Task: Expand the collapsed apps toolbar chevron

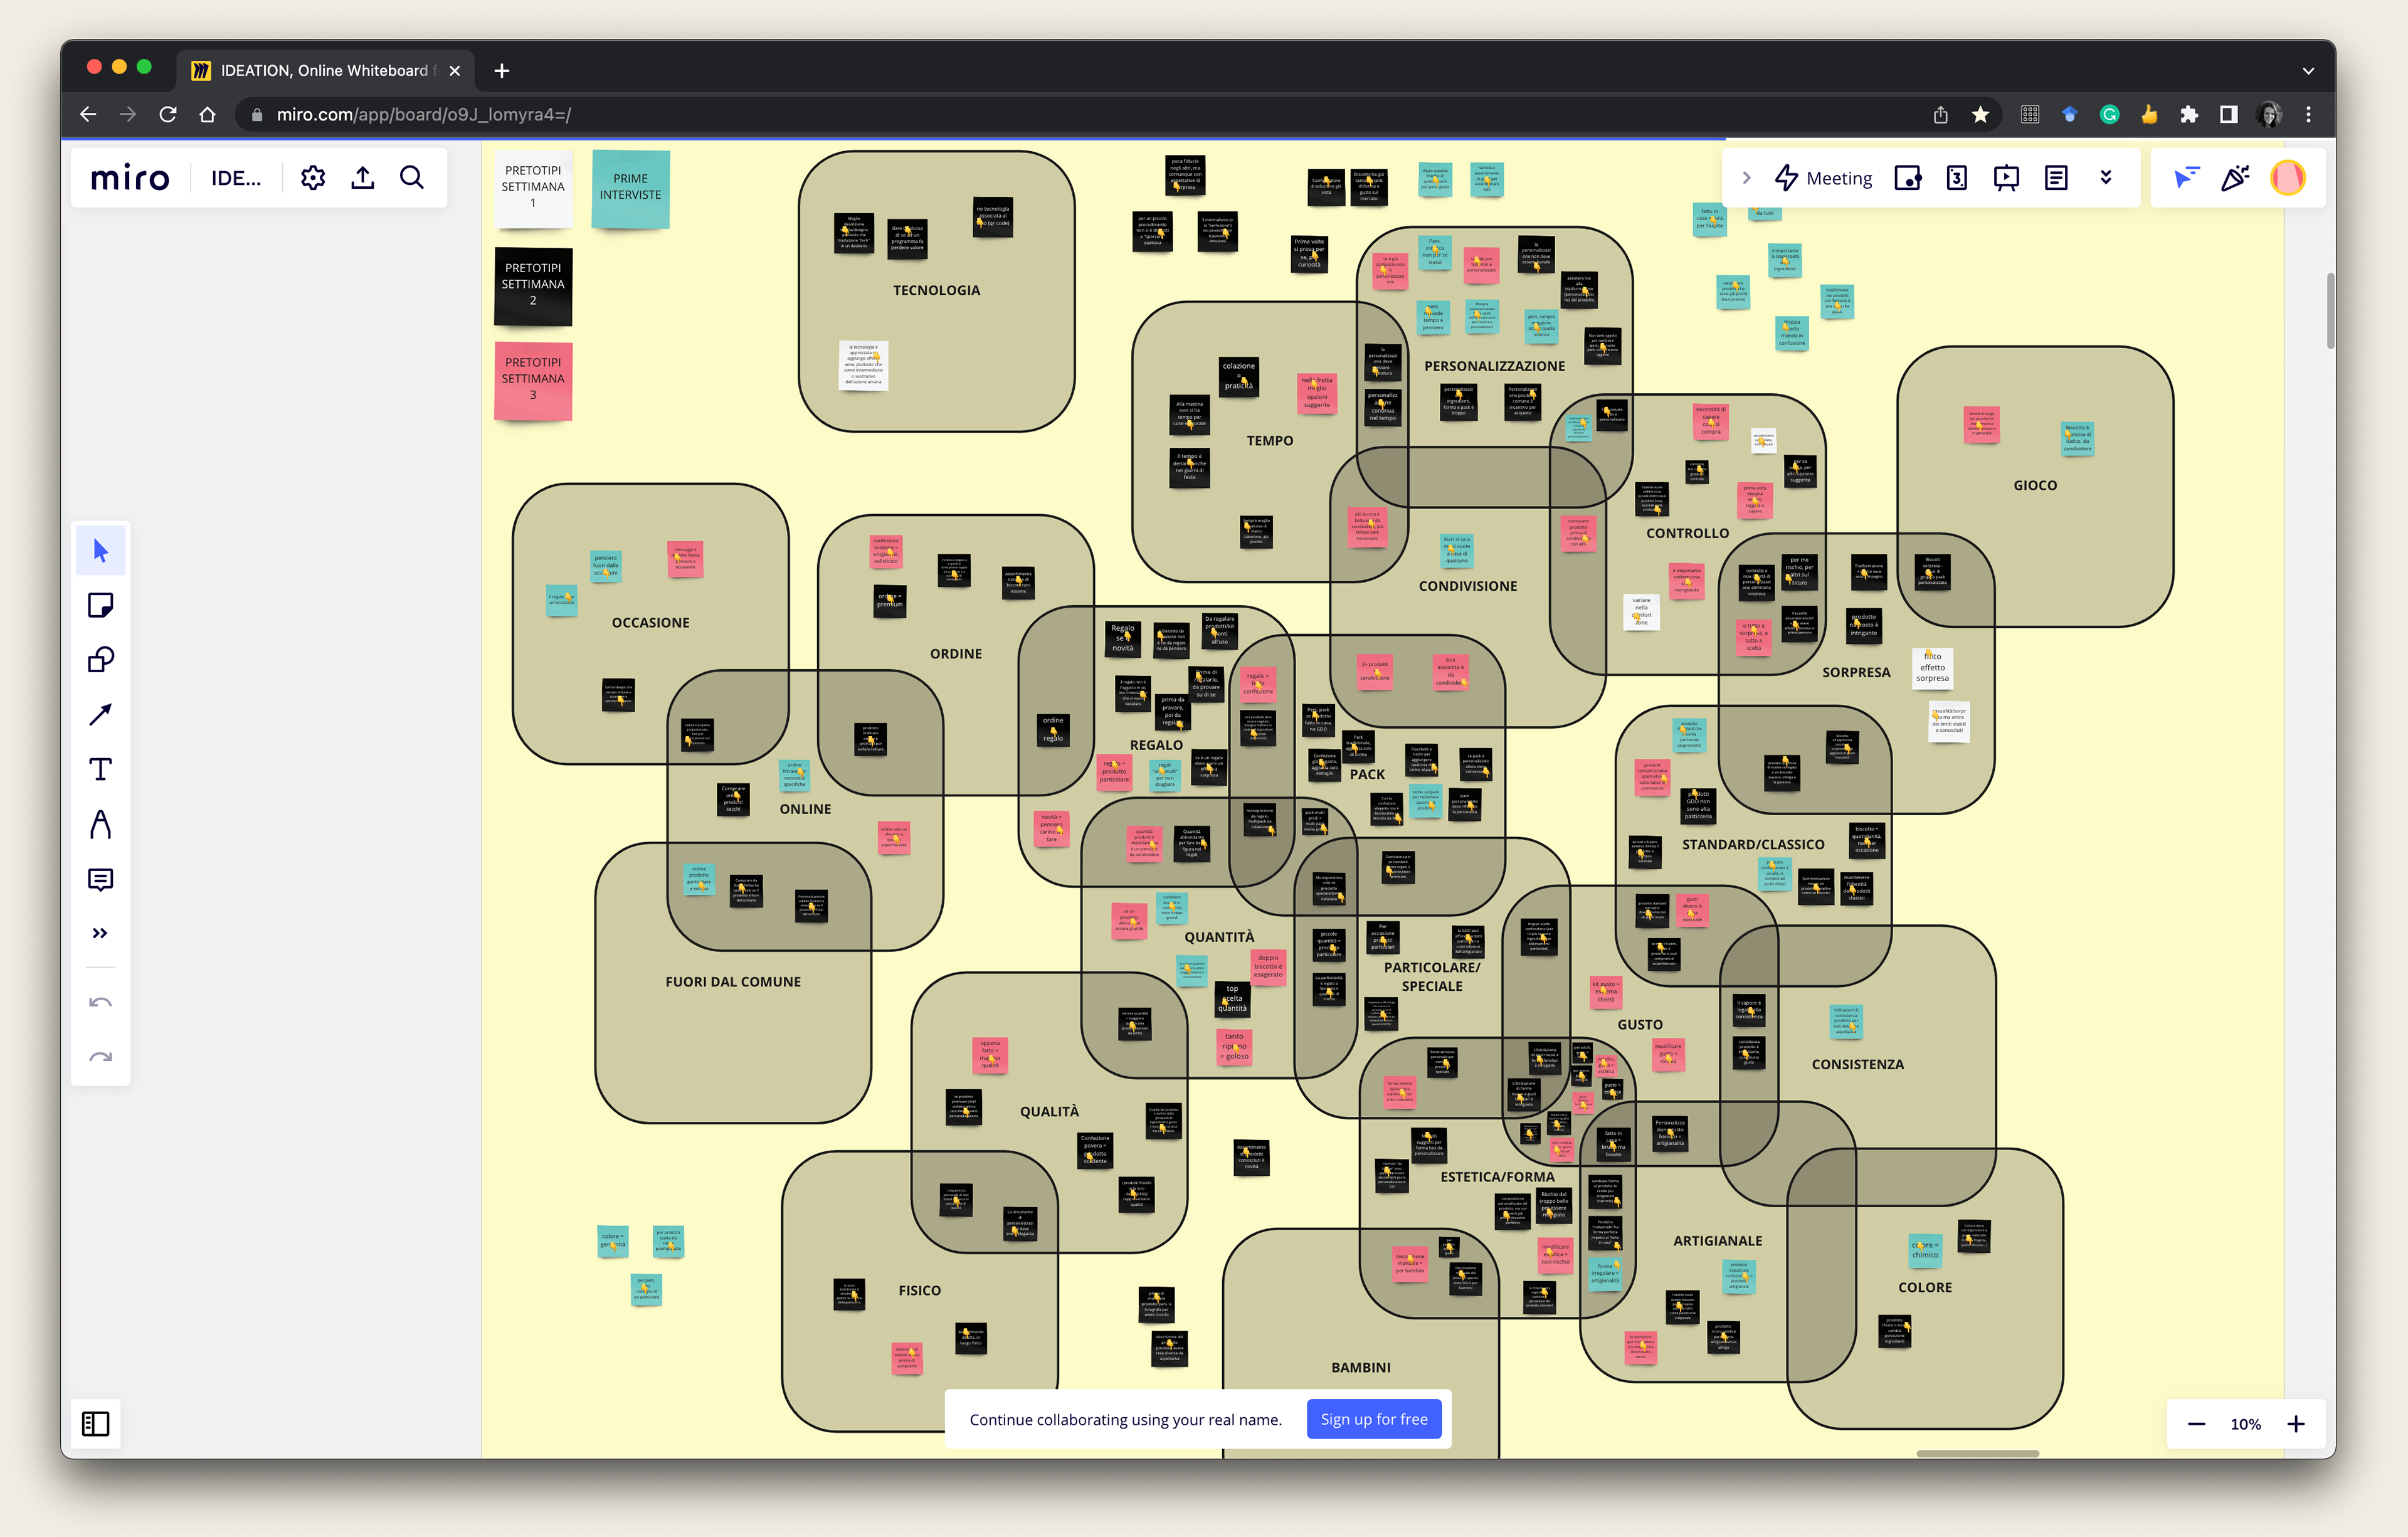Action: coord(1746,178)
